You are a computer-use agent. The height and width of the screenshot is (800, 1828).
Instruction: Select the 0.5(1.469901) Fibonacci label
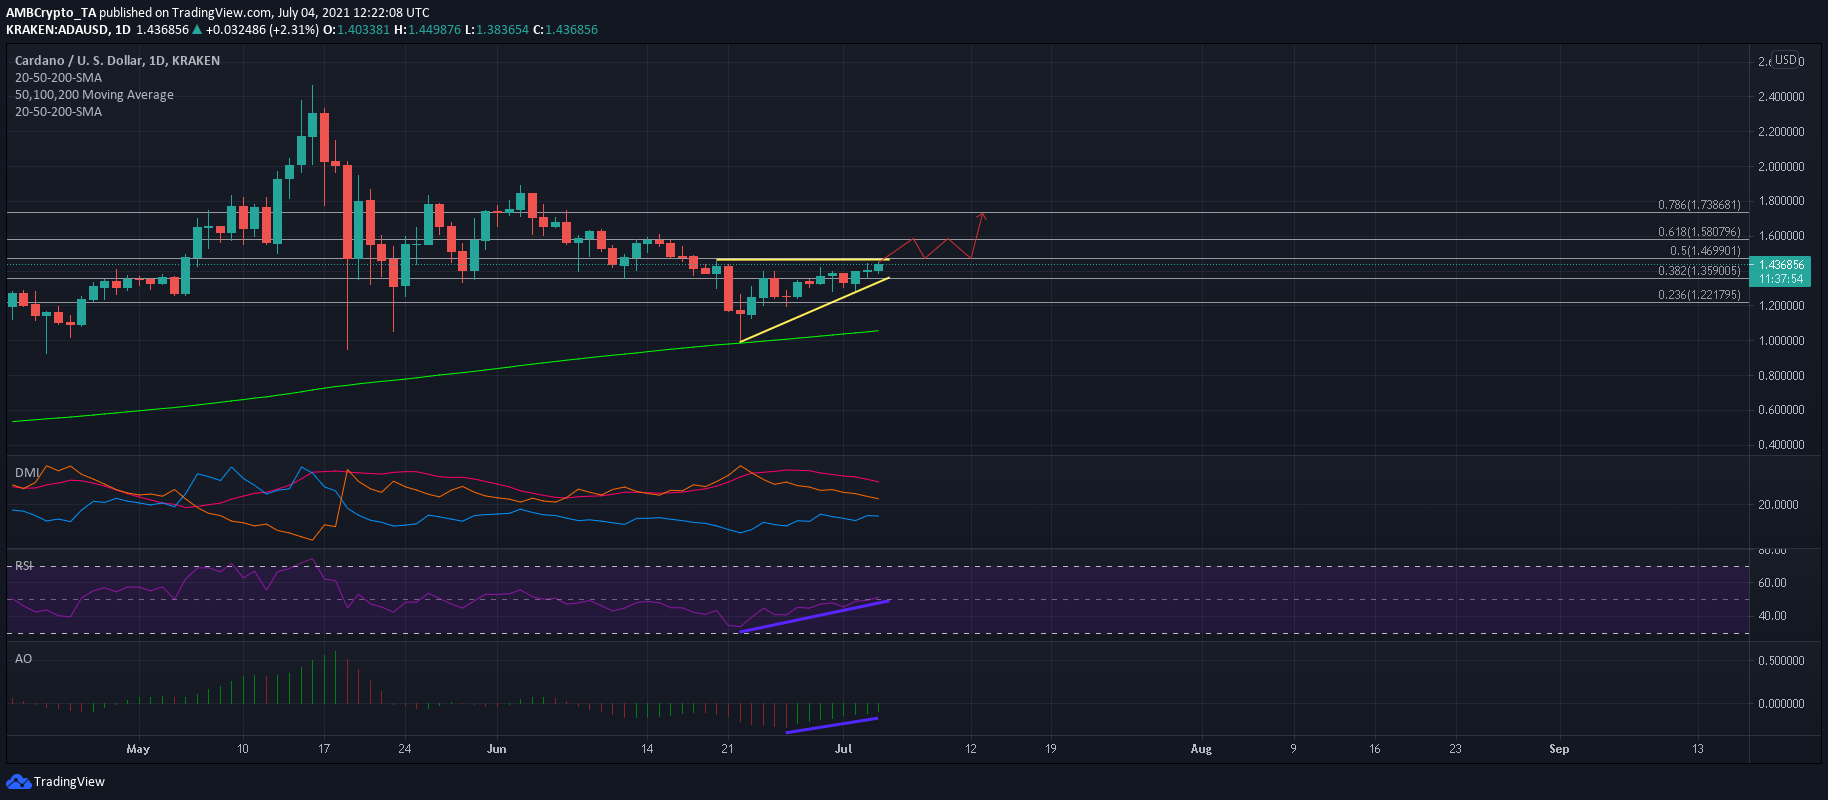tap(1705, 251)
